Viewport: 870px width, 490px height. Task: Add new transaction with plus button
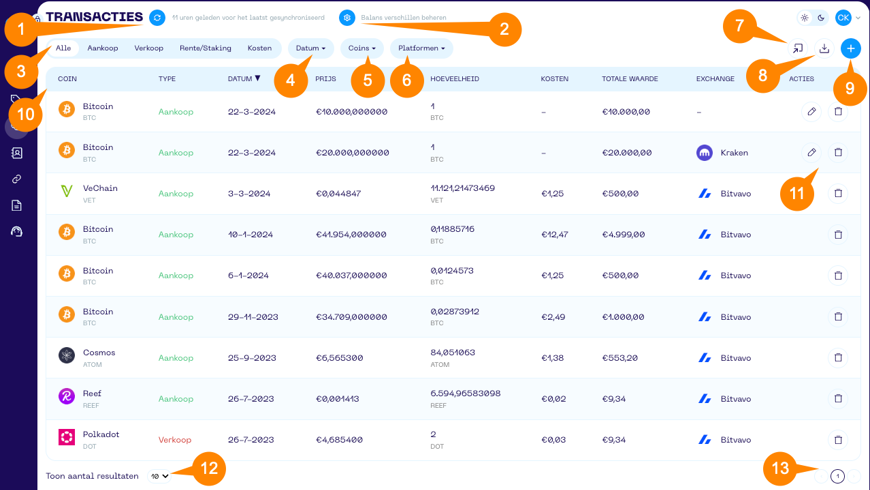(850, 48)
